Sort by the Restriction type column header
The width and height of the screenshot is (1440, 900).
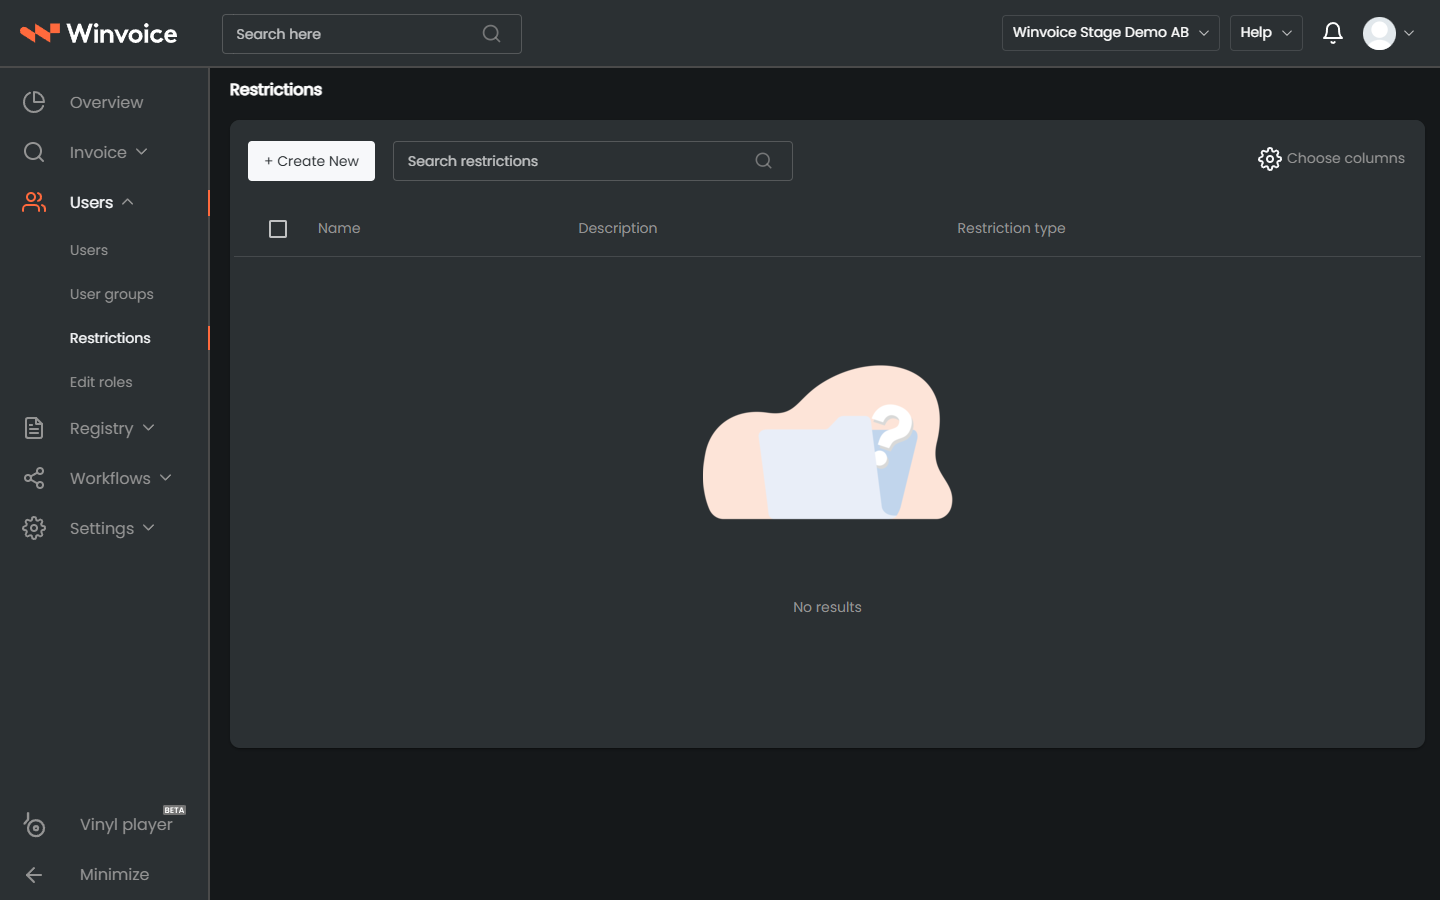(x=1011, y=228)
